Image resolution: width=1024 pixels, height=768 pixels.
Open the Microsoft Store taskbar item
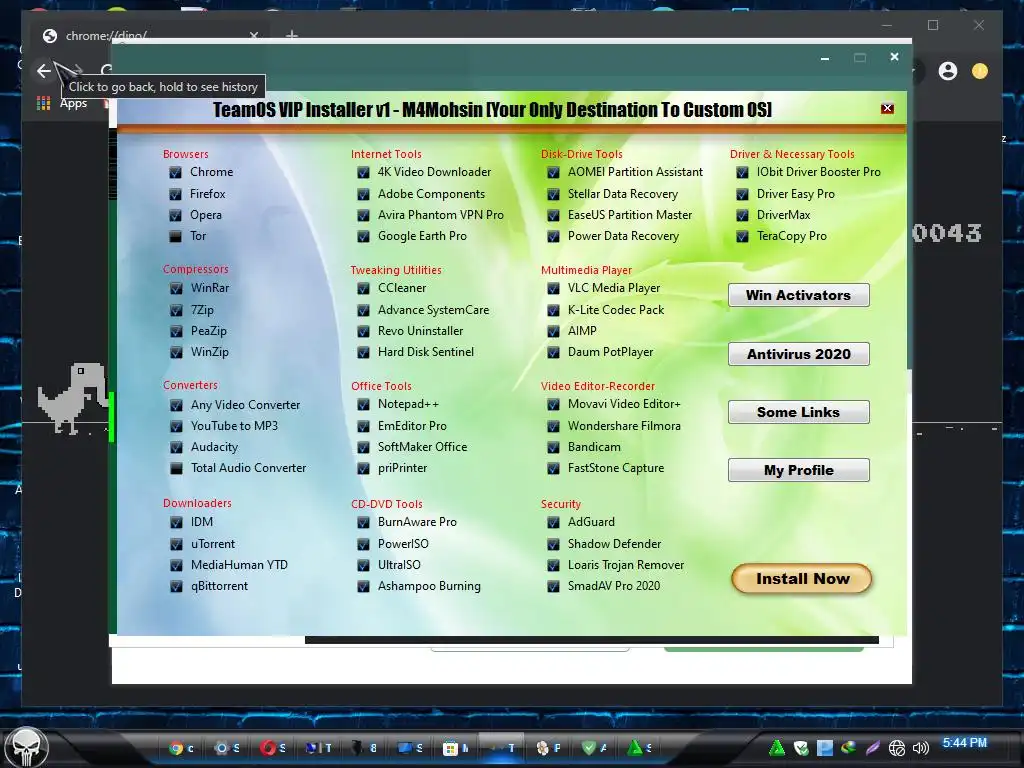click(455, 748)
